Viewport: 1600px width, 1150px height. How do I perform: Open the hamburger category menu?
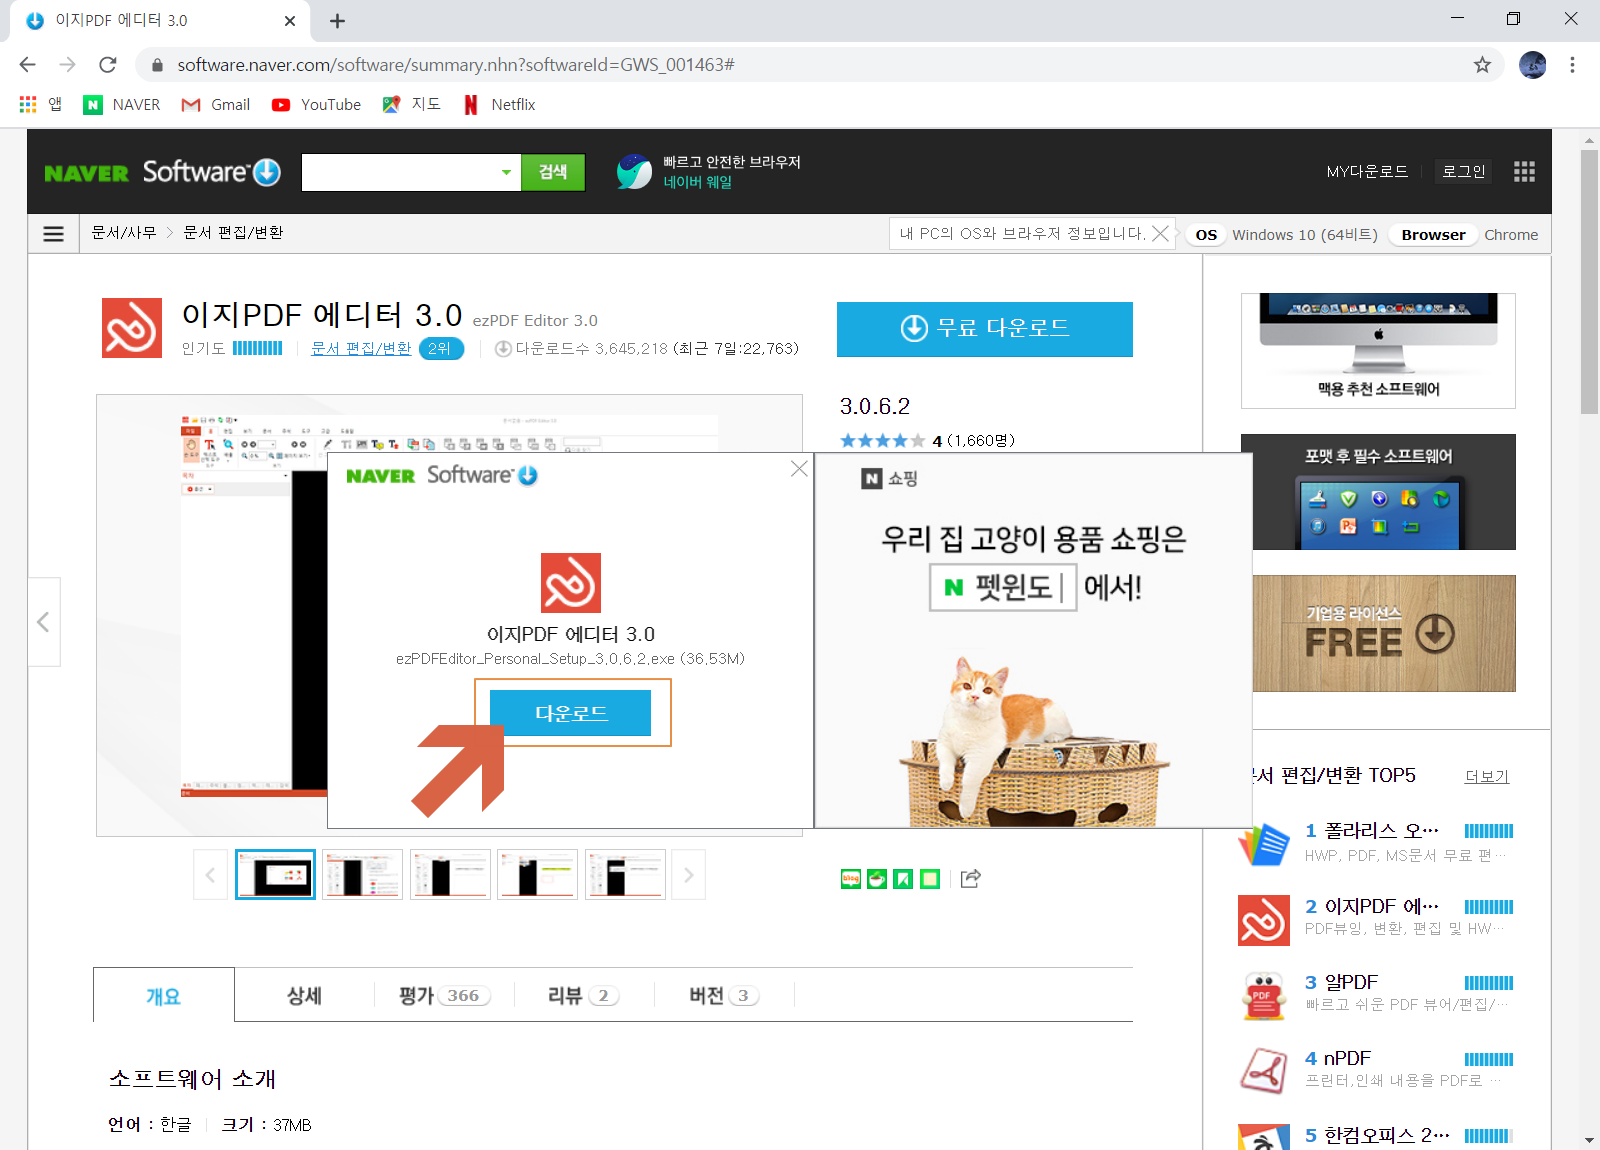pos(54,234)
